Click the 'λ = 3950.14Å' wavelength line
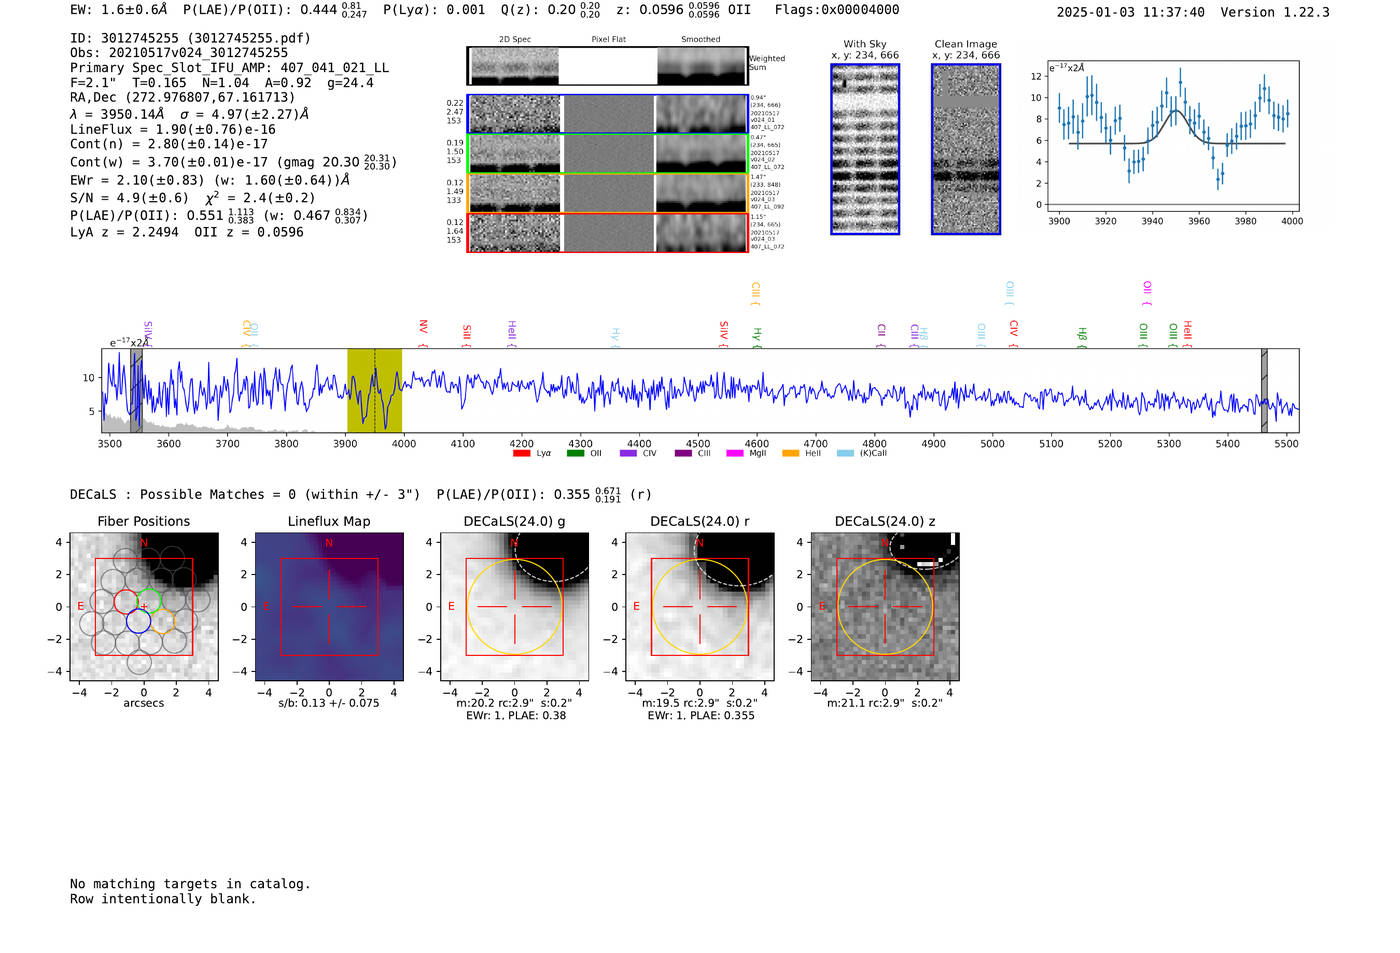 [x=117, y=114]
